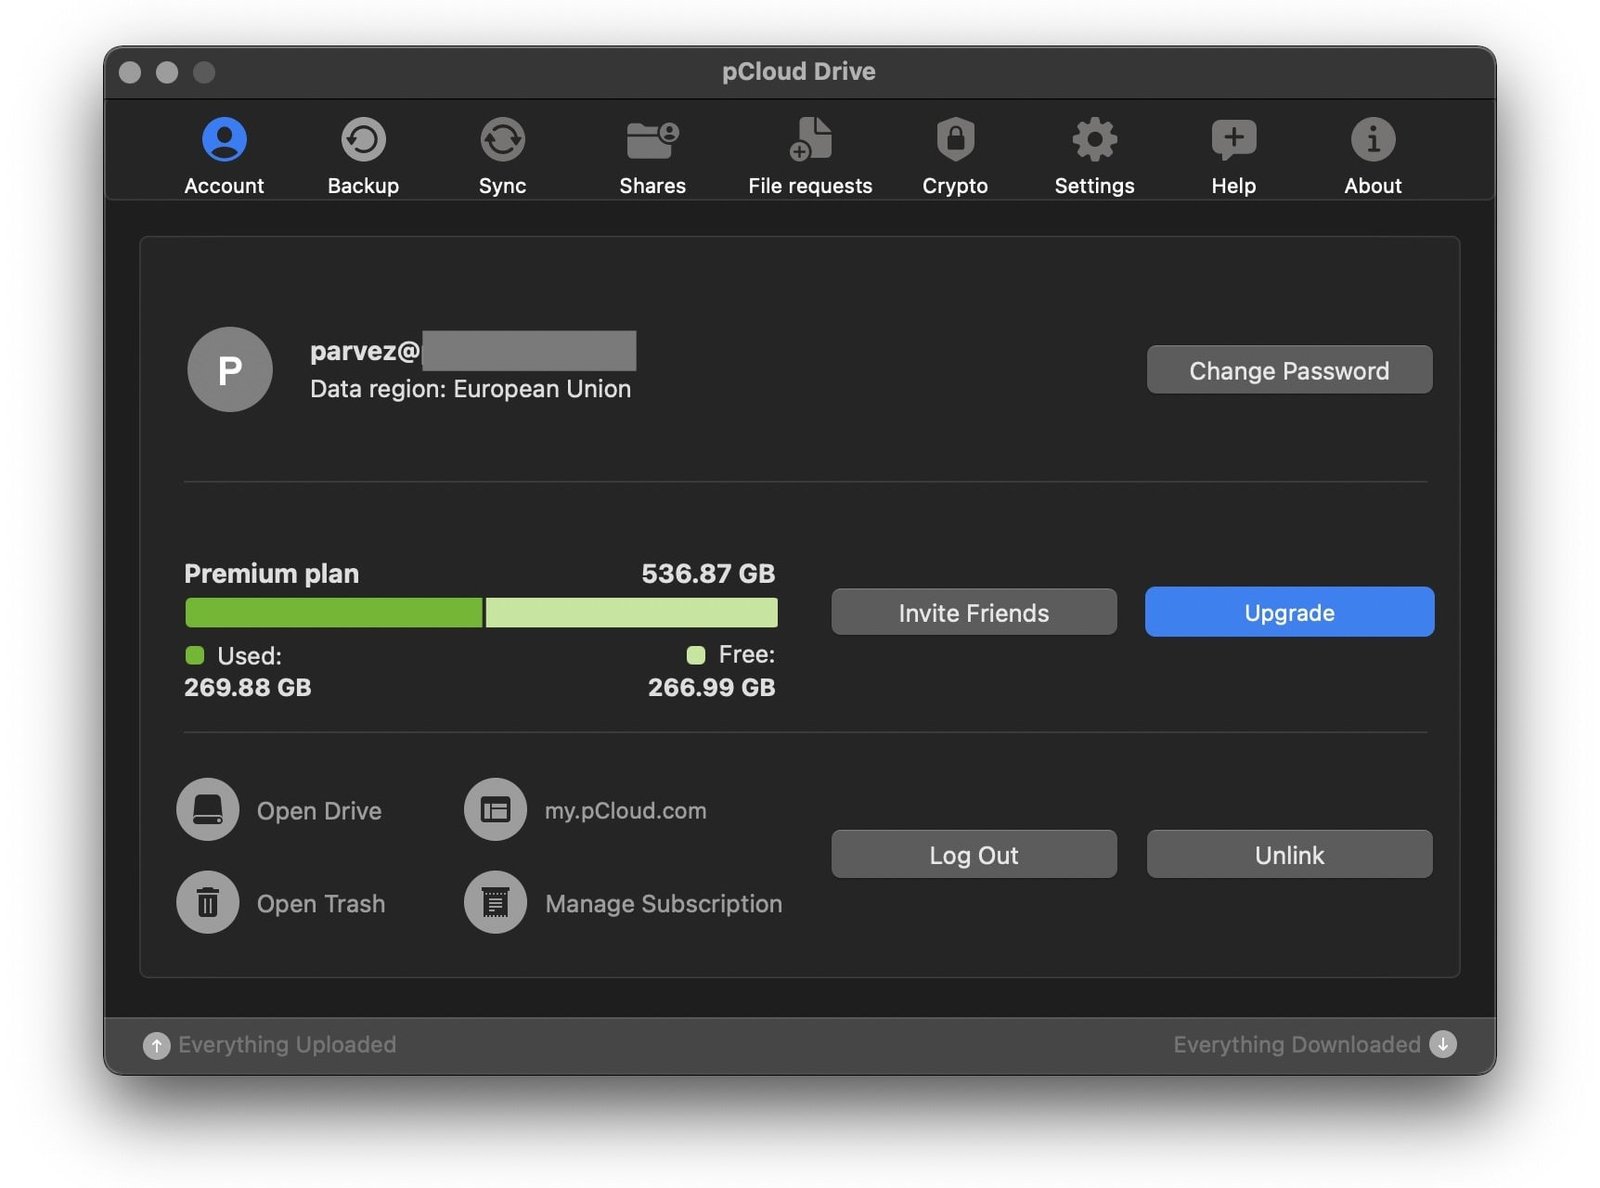This screenshot has height=1188, width=1600.
Task: Click the dark green used storage bar
Action: pyautogui.click(x=334, y=612)
